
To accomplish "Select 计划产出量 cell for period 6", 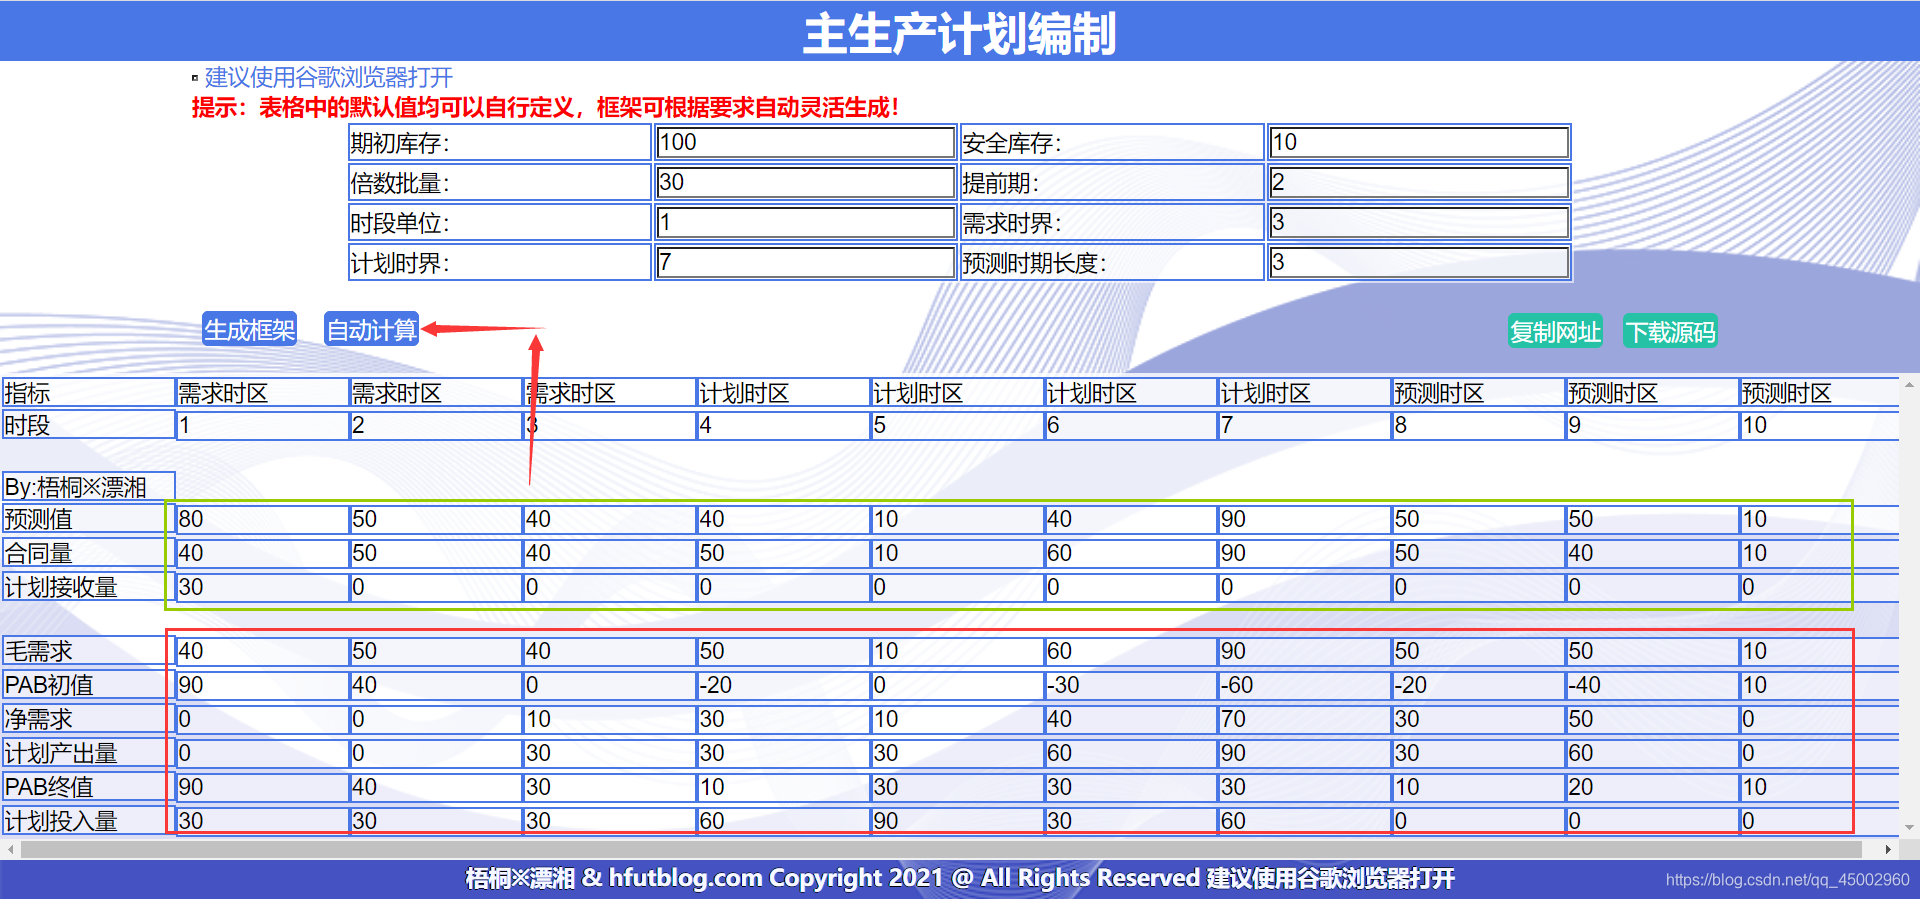I will [1131, 753].
